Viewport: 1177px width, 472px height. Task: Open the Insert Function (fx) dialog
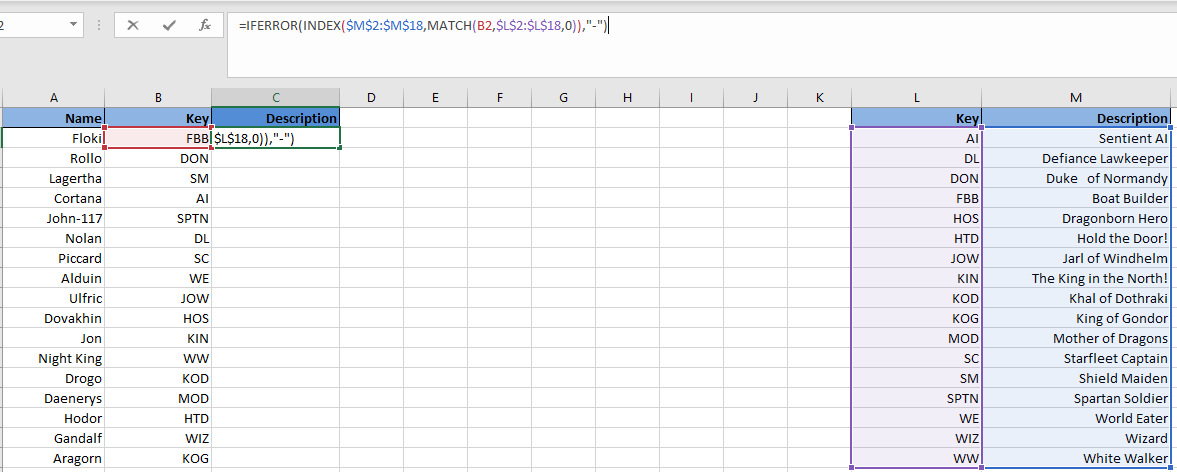(205, 26)
